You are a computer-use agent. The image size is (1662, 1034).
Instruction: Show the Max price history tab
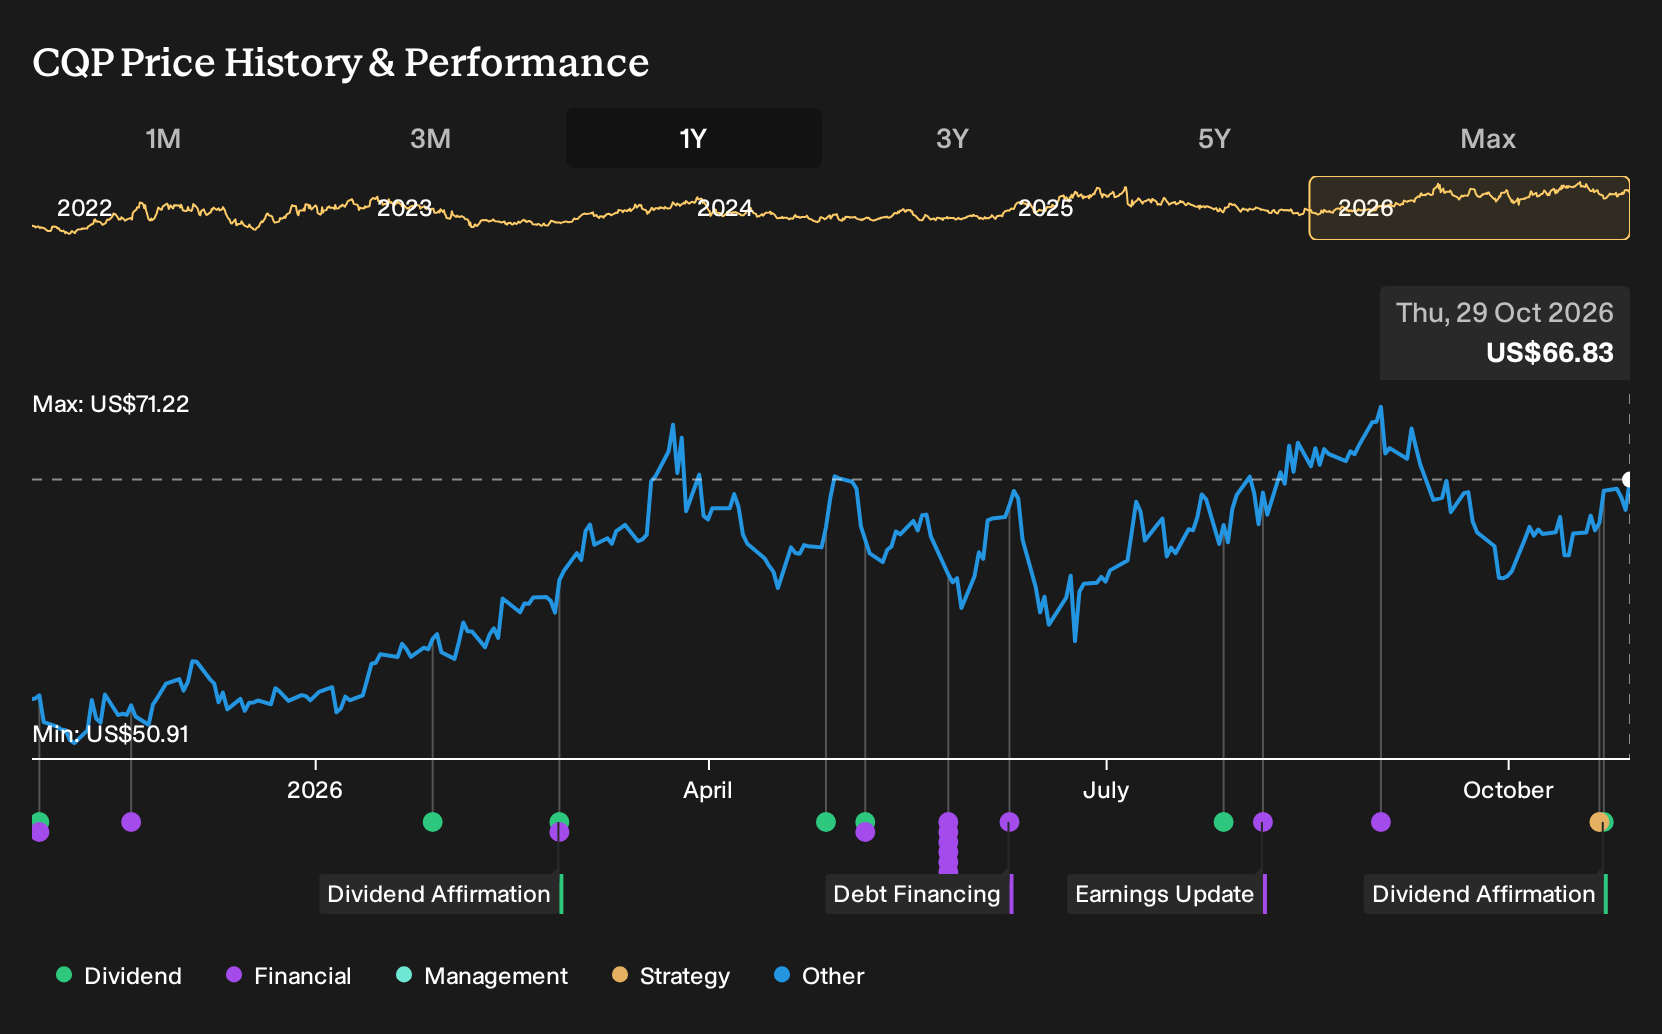coord(1487,138)
